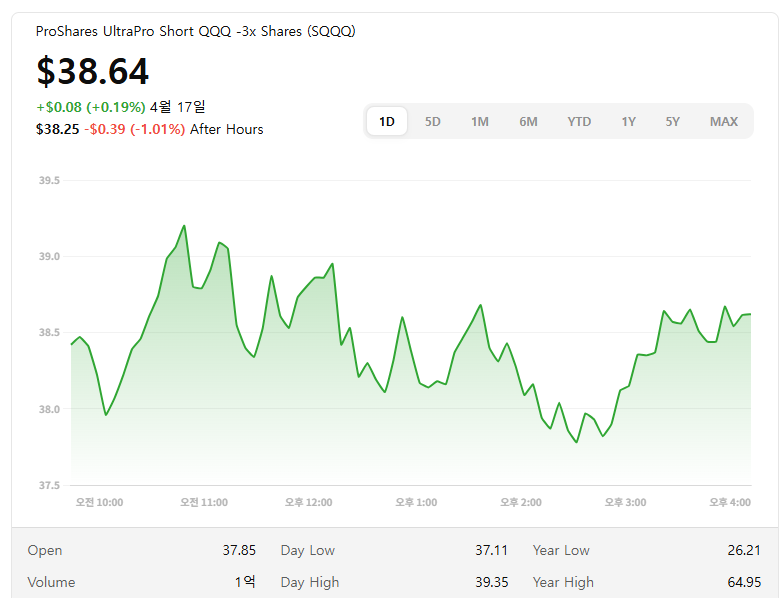
Task: Click the Year Low value 26.21
Action: click(744, 550)
